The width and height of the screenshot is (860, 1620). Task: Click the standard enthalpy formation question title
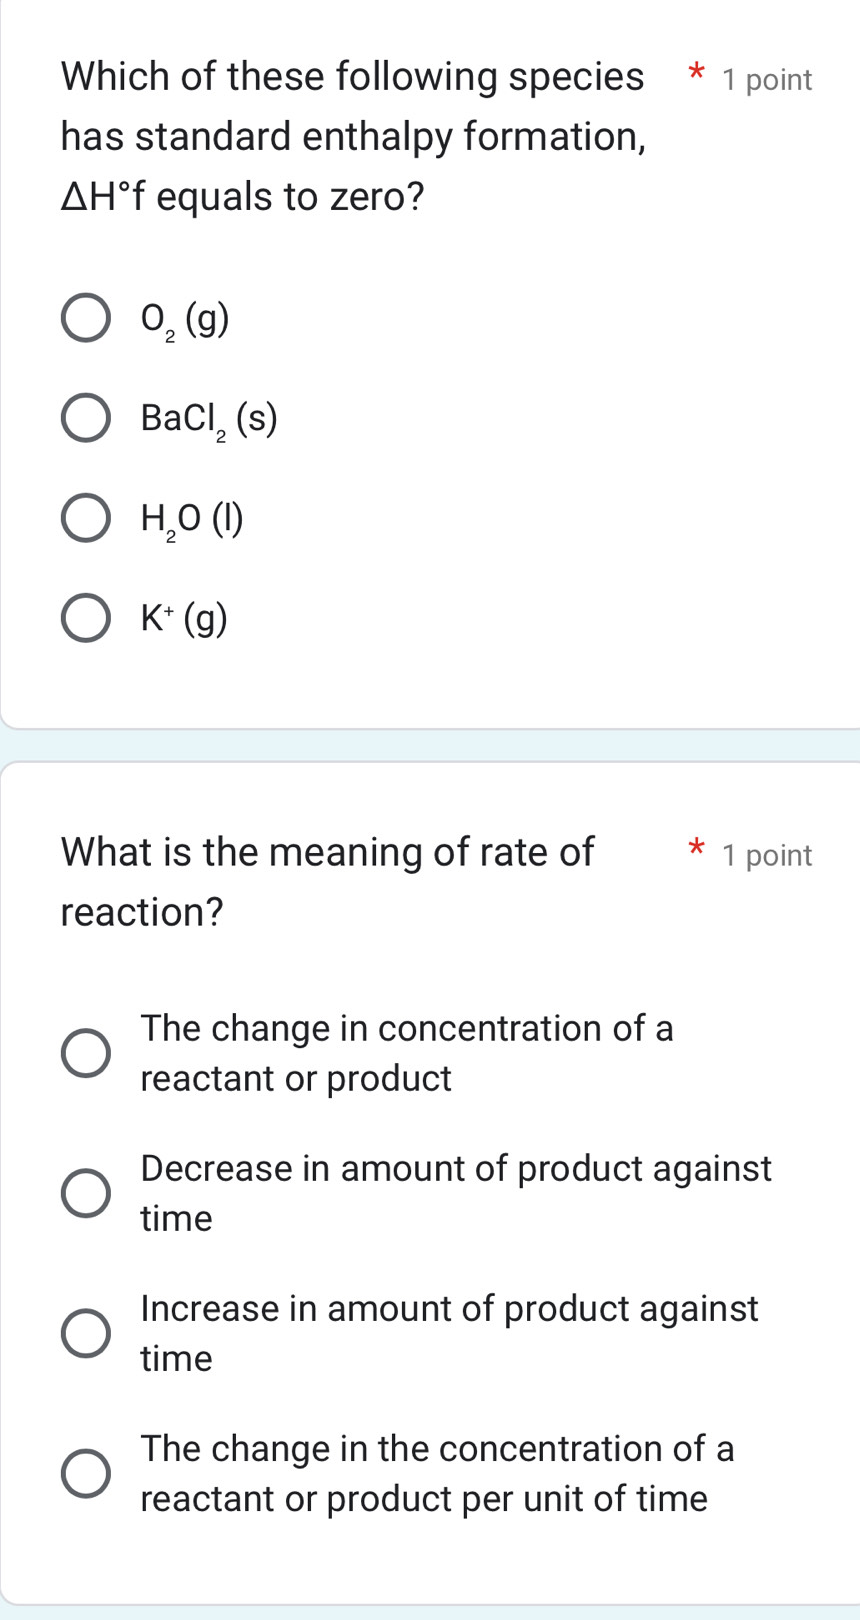pyautogui.click(x=353, y=136)
